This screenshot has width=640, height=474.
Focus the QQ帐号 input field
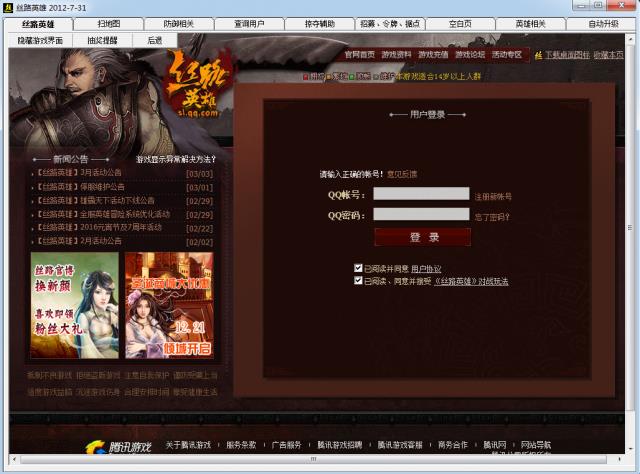[421, 194]
